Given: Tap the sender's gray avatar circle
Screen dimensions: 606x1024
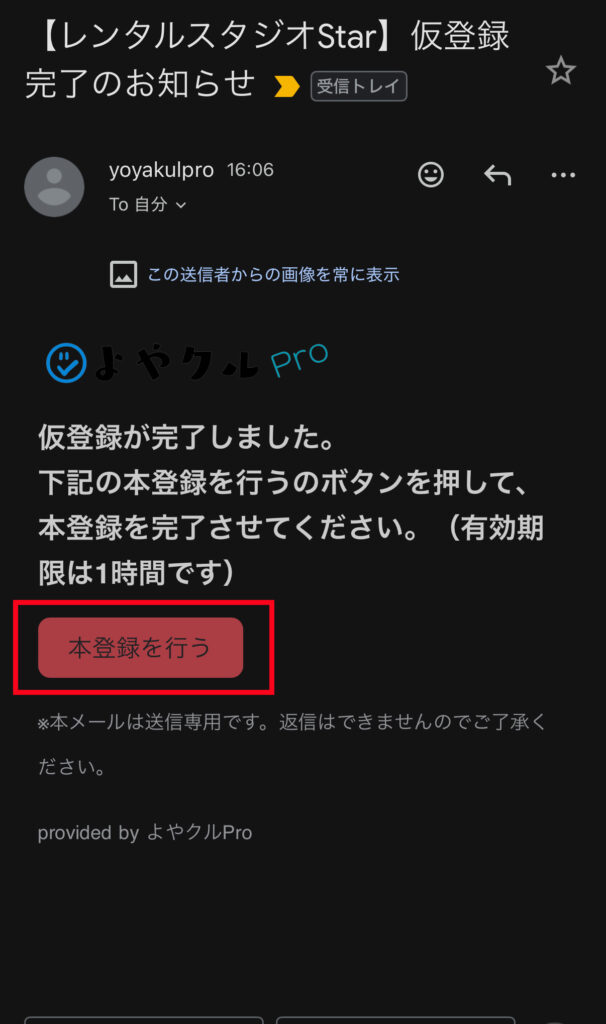Looking at the screenshot, I should coord(54,187).
